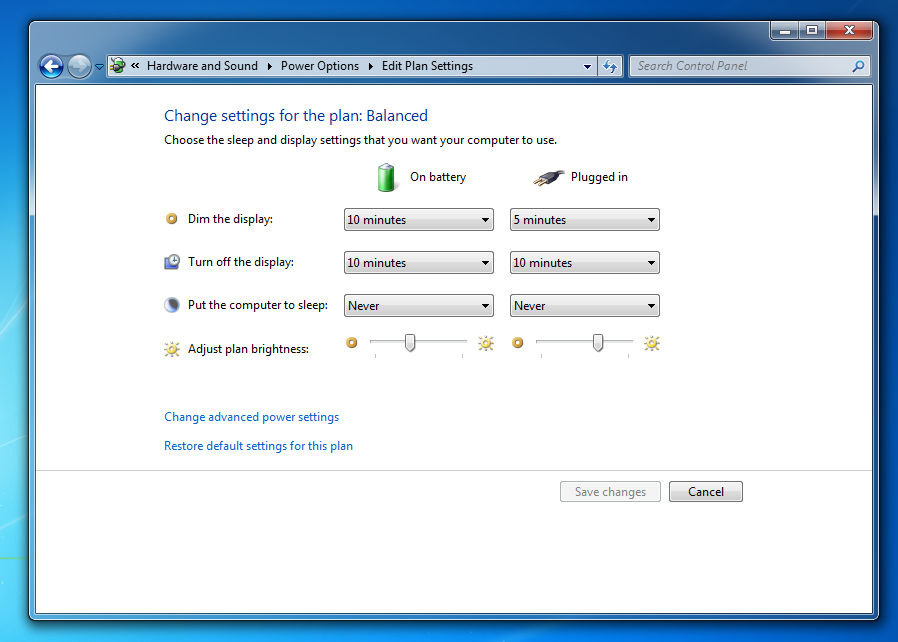Click the green battery icon
This screenshot has height=642, width=898.
click(386, 177)
